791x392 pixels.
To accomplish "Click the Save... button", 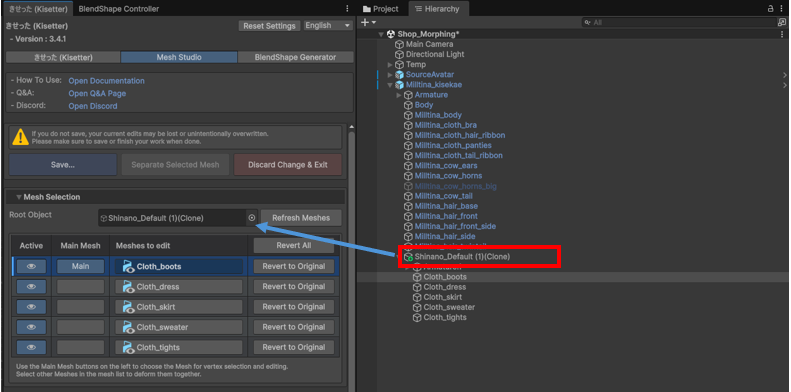I will [63, 164].
